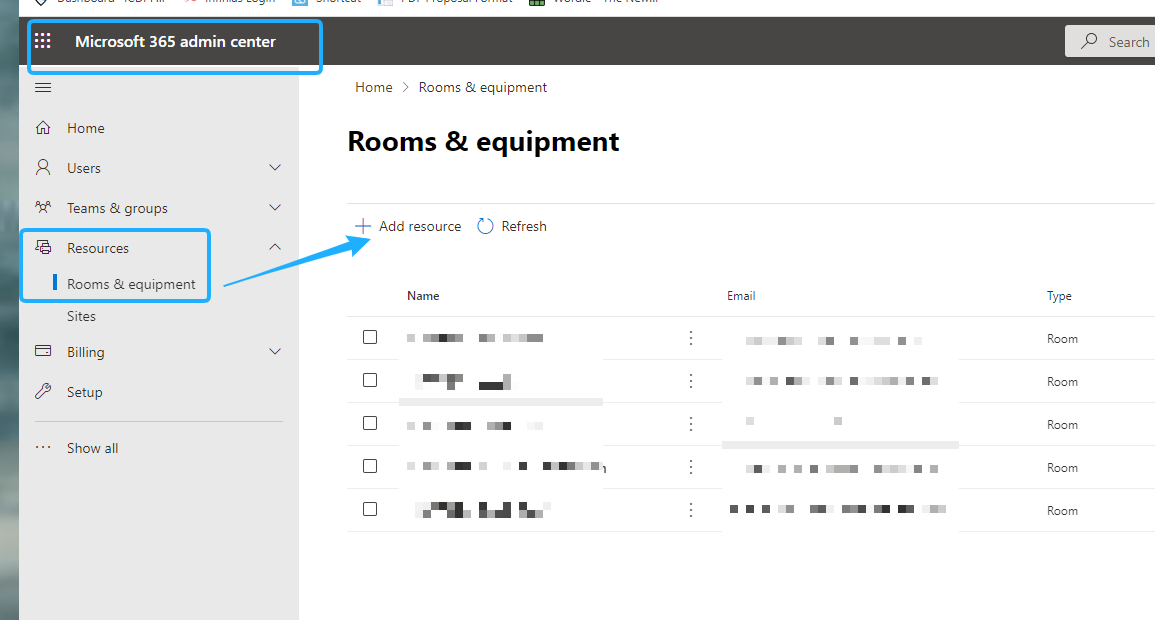Open Users via the person icon
This screenshot has height=620, width=1155.
pyautogui.click(x=43, y=167)
